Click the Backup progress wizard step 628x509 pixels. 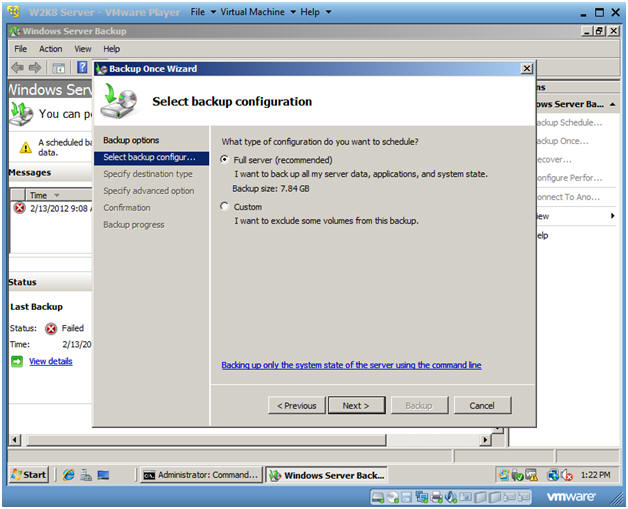click(x=134, y=225)
